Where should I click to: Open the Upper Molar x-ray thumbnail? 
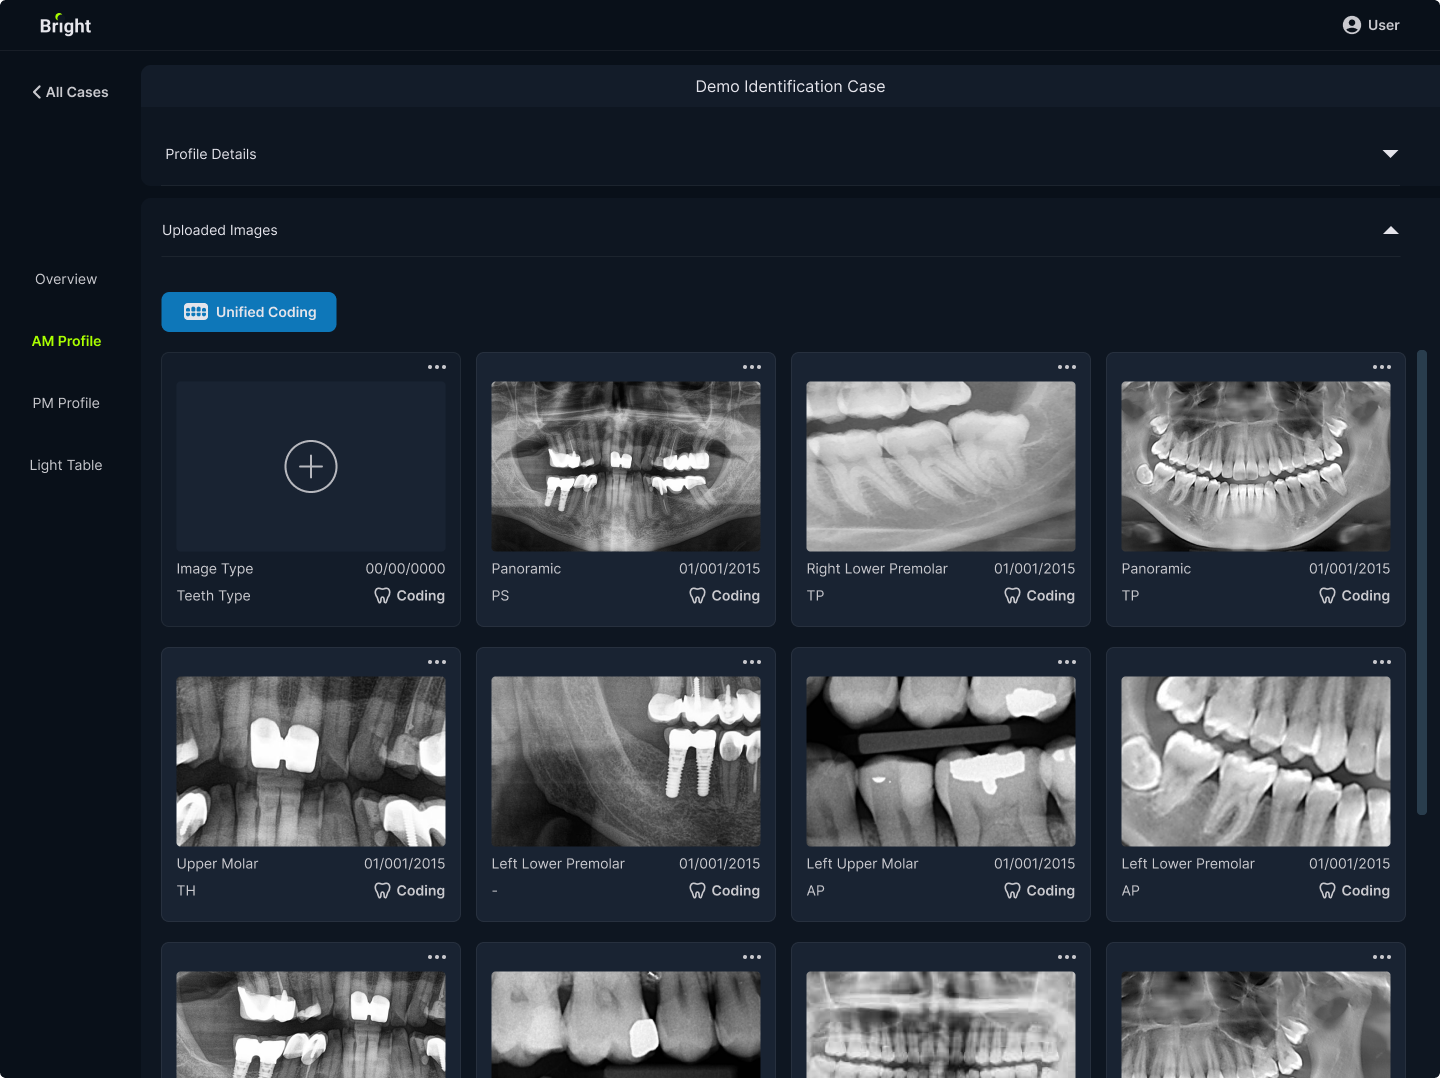click(x=311, y=761)
